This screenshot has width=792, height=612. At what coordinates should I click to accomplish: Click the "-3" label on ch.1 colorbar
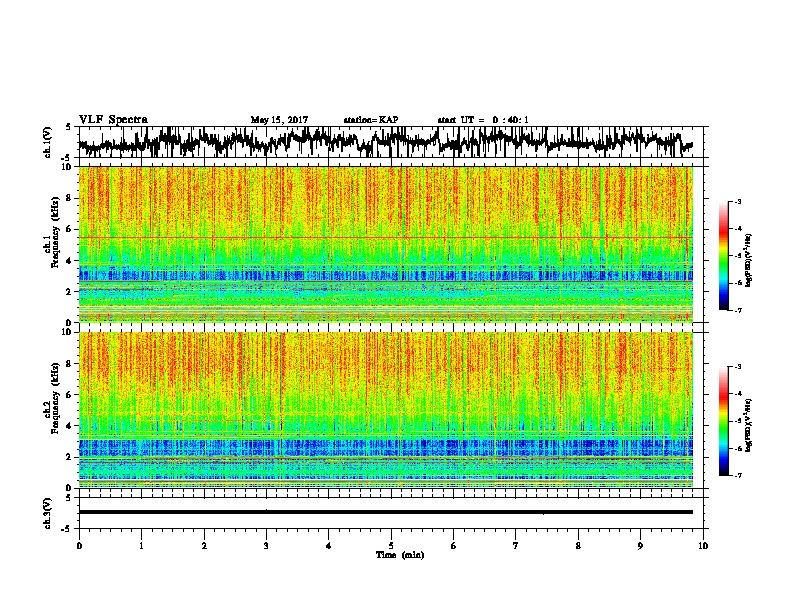point(737,201)
